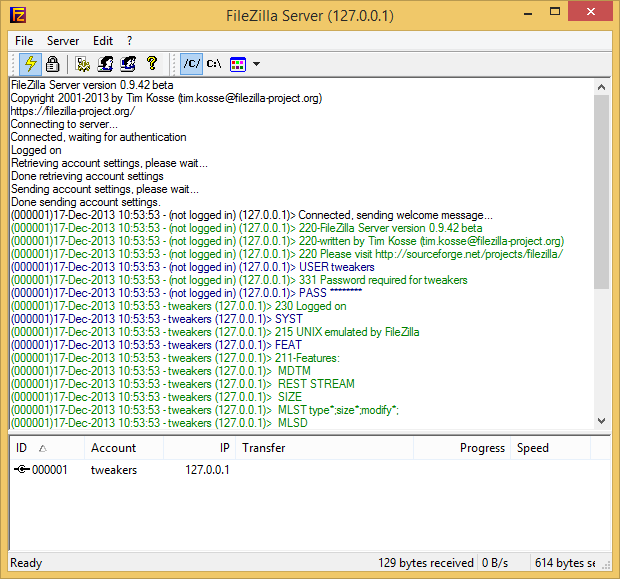620x579 pixels.
Task: Select connection row 000001
Action: 310,470
